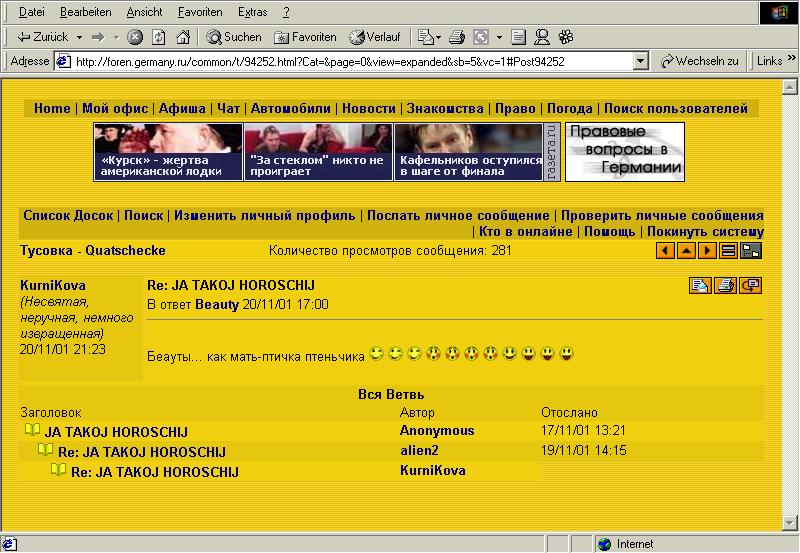
Task: Open the Послать личное сообщение link
Action: (458, 215)
